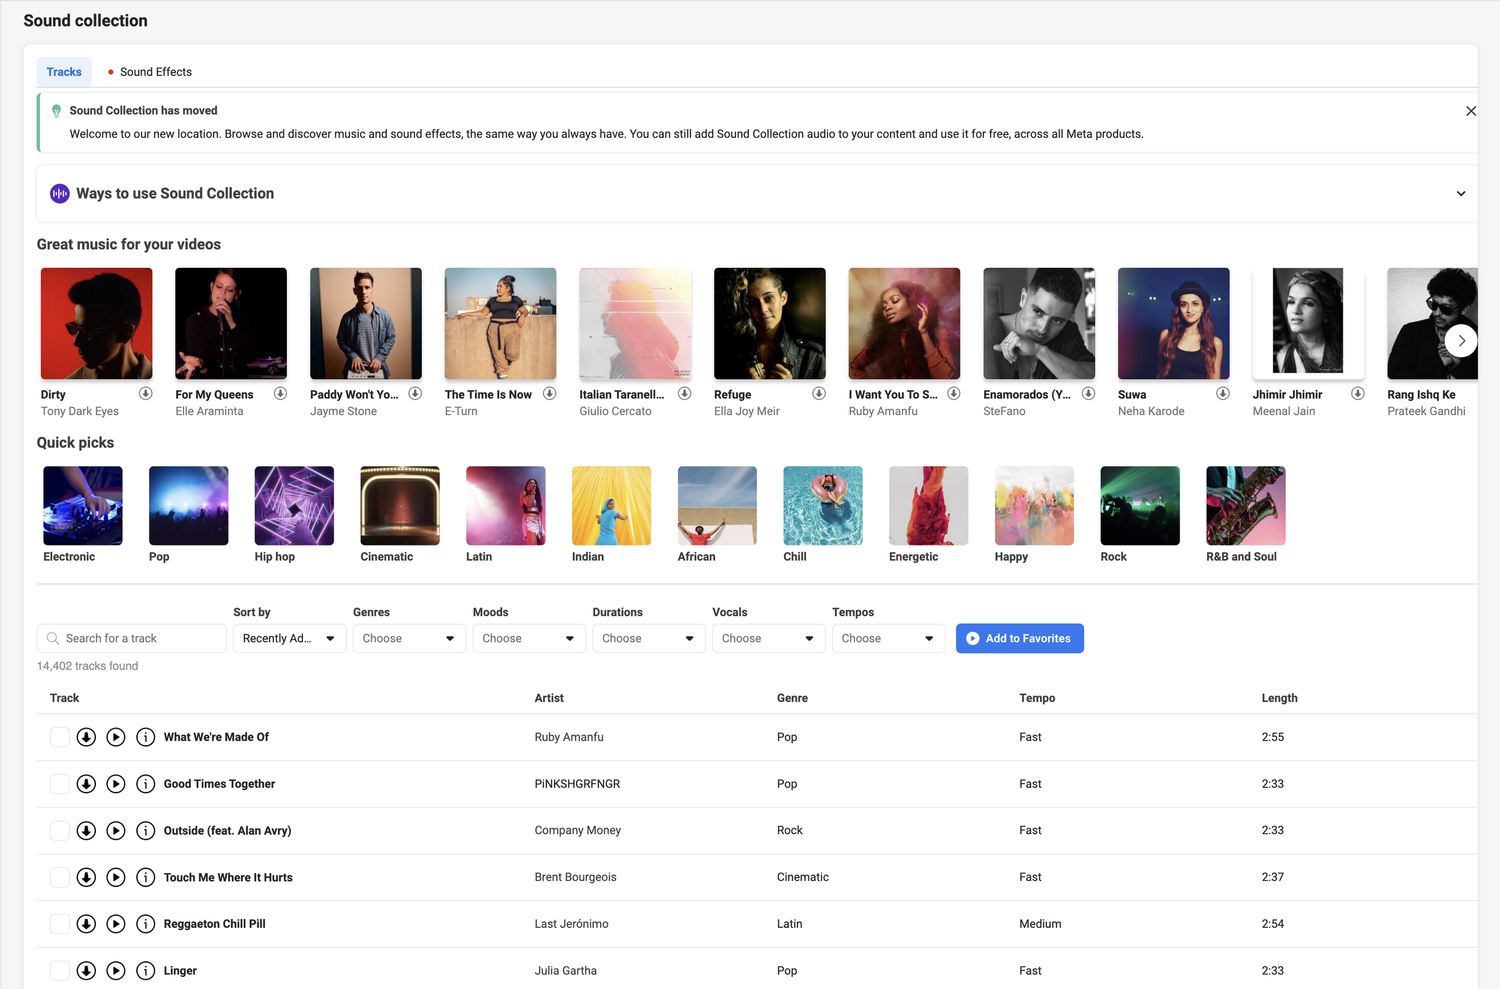The image size is (1500, 989).
Task: Click the Add to Favorites button
Action: [1019, 638]
